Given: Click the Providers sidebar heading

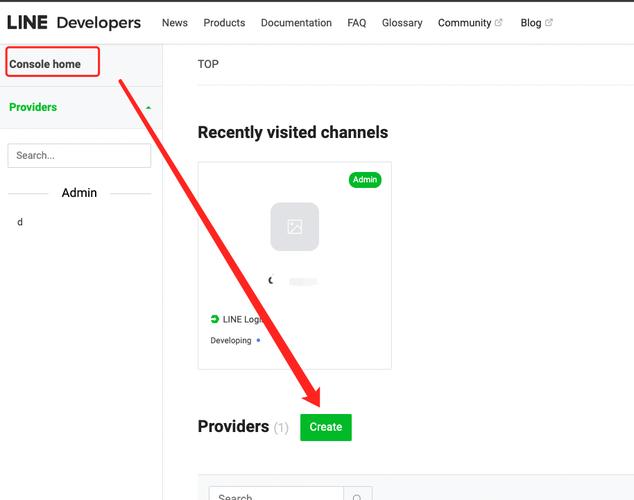Looking at the screenshot, I should click(33, 107).
